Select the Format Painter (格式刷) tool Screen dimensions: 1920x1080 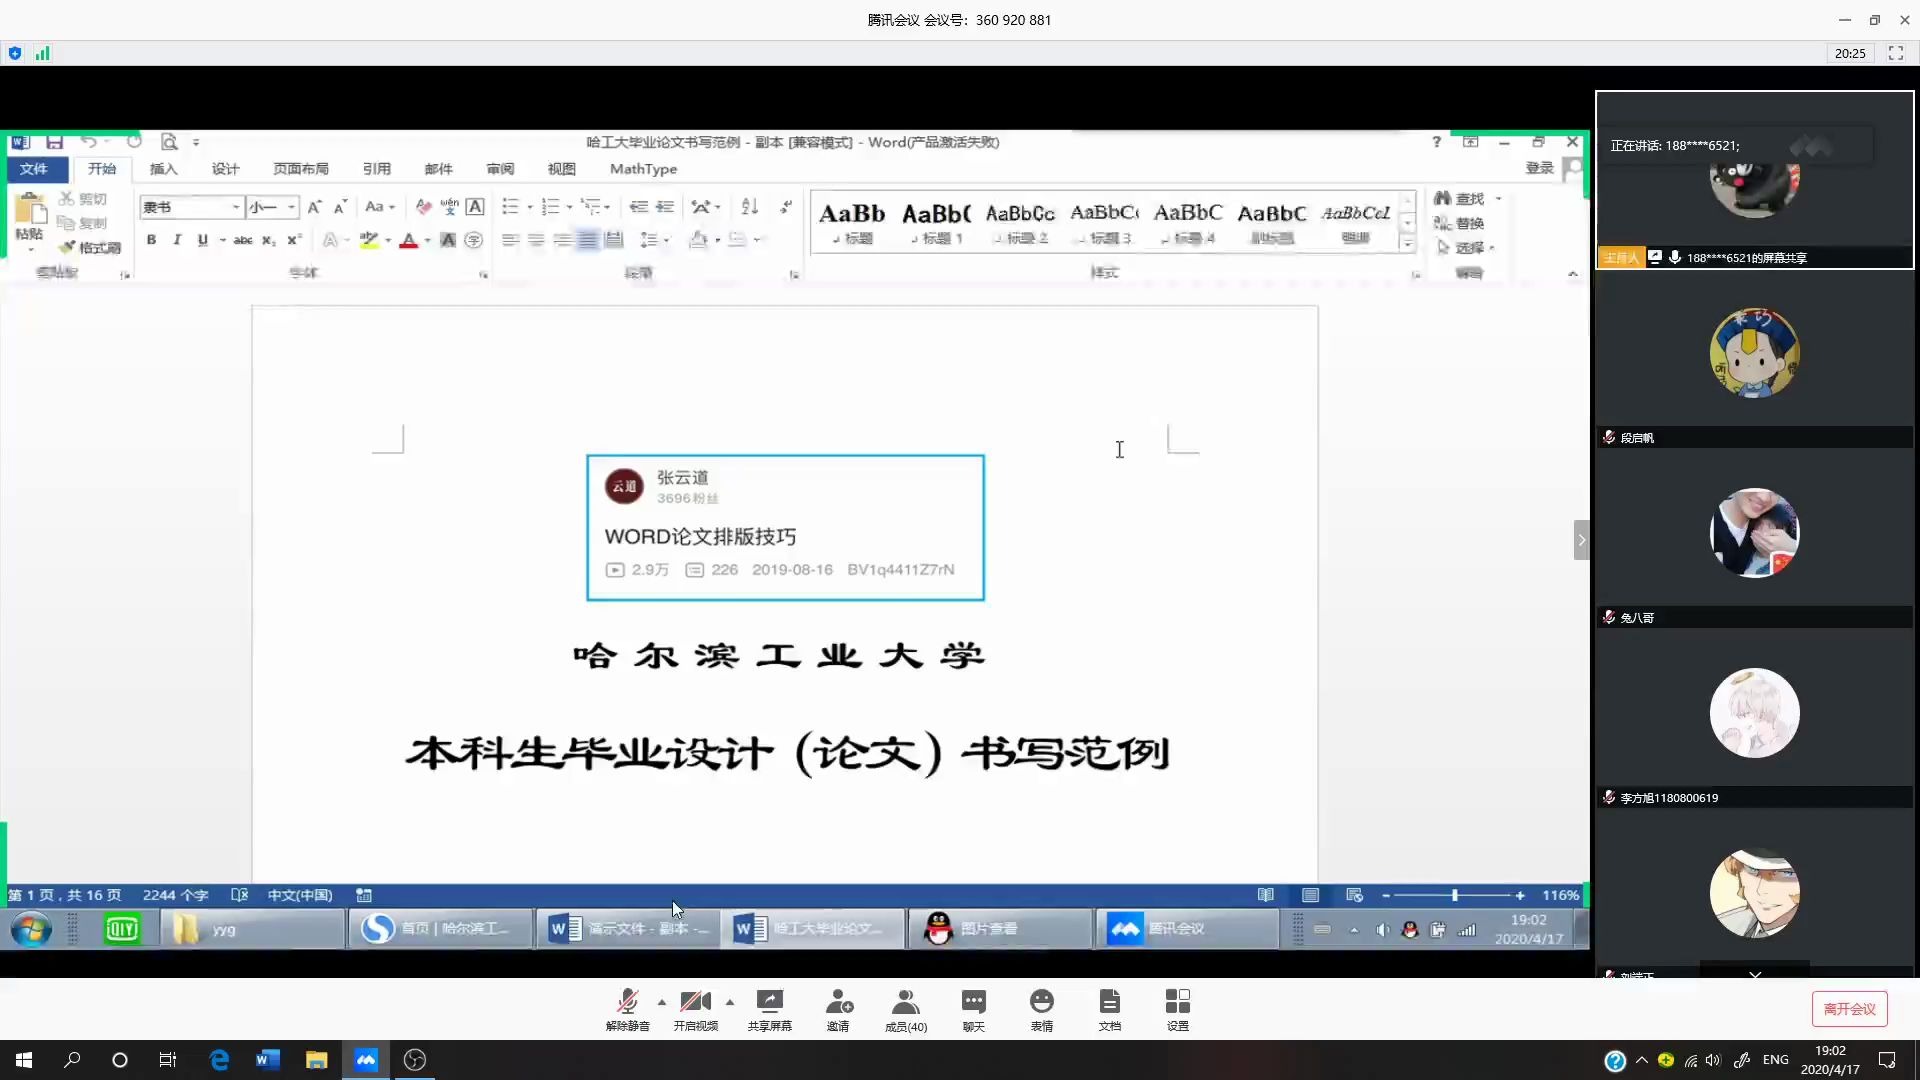(88, 247)
